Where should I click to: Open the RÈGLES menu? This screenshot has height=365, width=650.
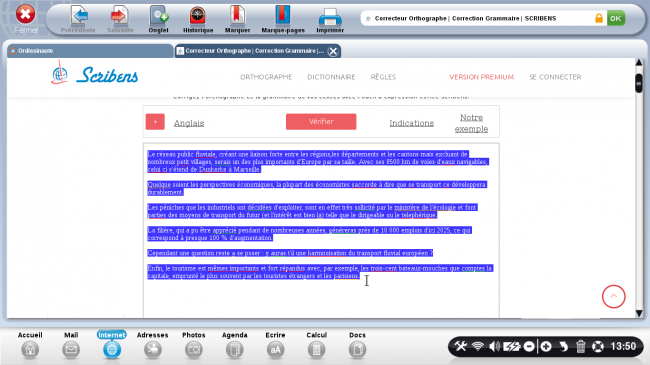point(383,77)
